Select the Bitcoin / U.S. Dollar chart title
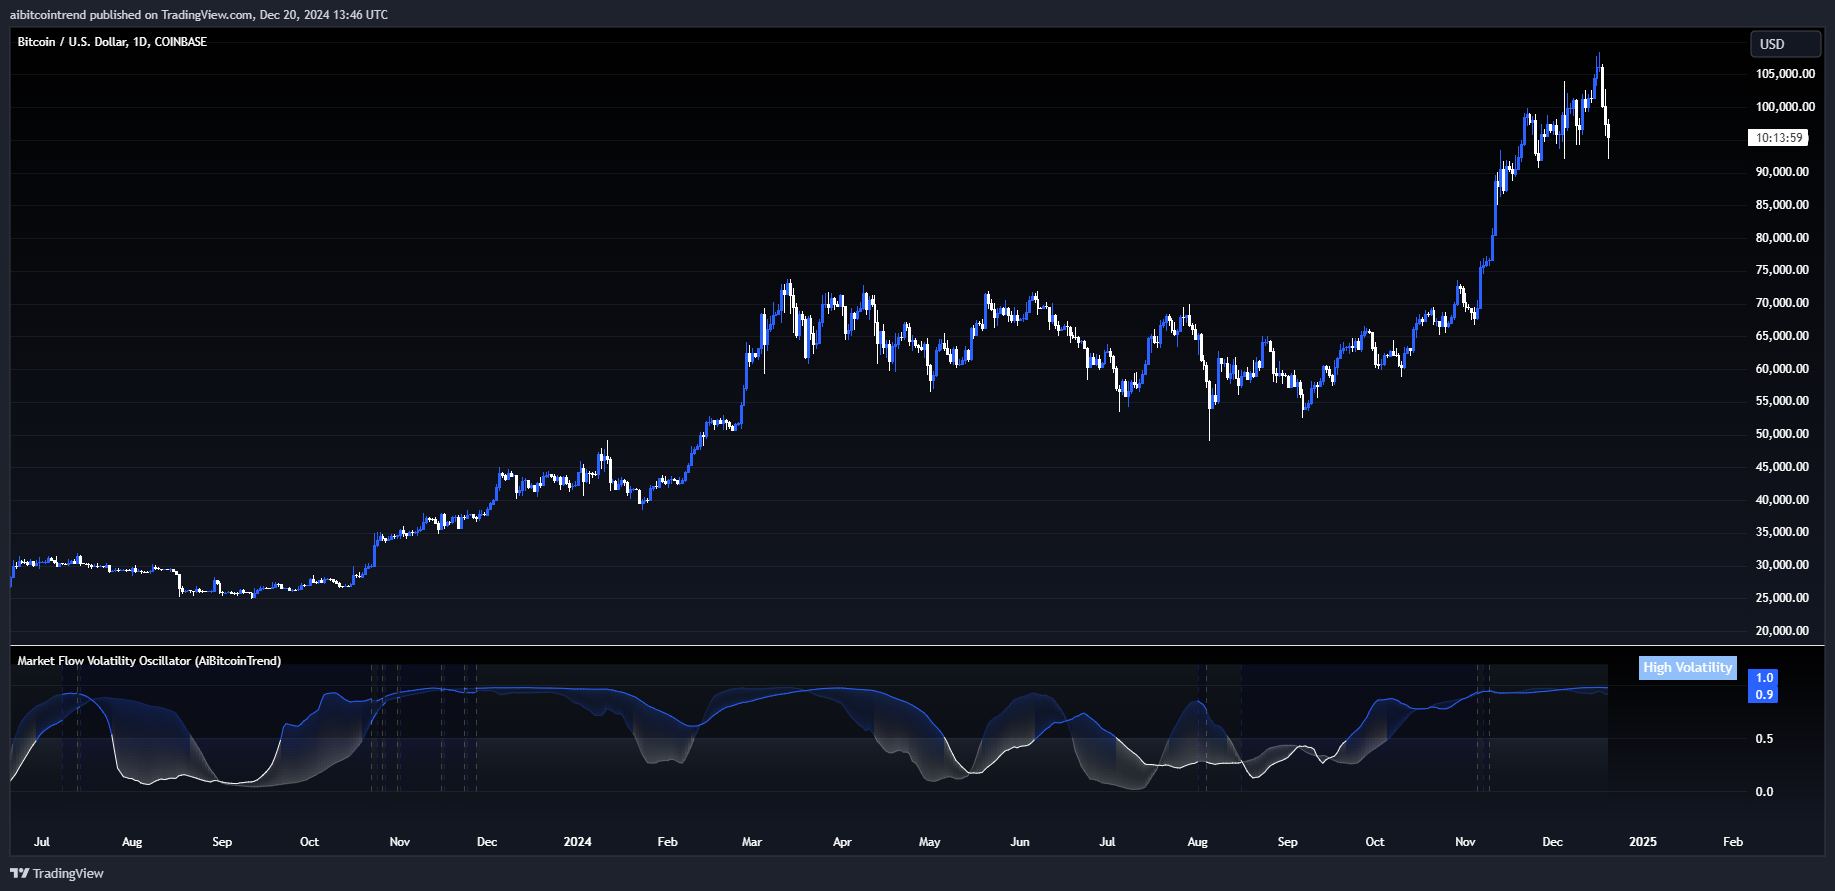Image resolution: width=1835 pixels, height=891 pixels. [112, 42]
